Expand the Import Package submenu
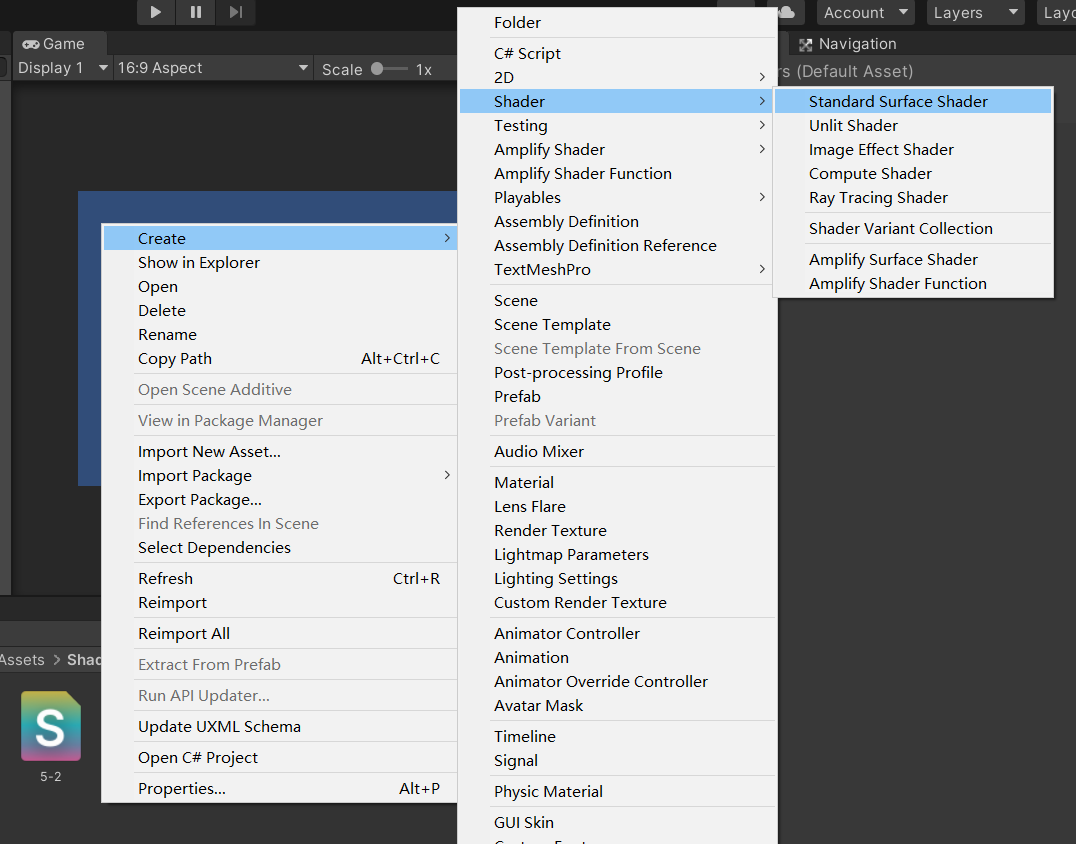 [x=280, y=476]
